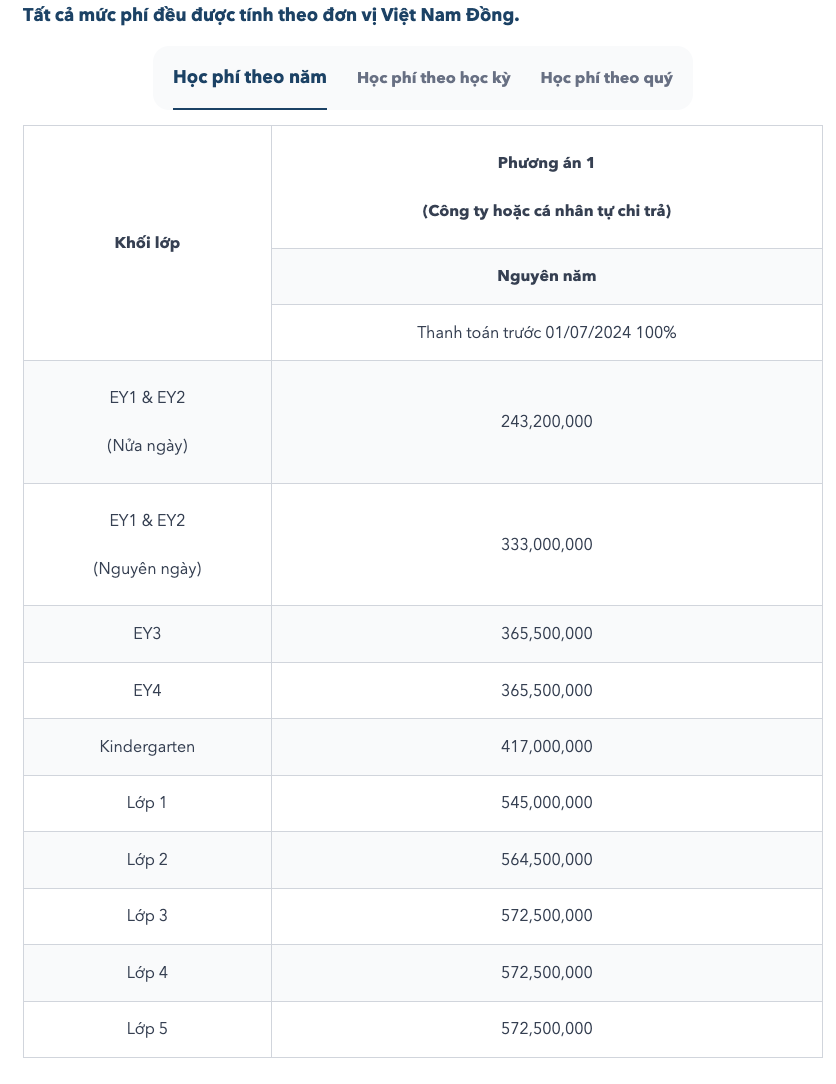Screen dimensions: 836x1084
Task: Click the 545,000,000 fee value
Action: click(x=546, y=803)
